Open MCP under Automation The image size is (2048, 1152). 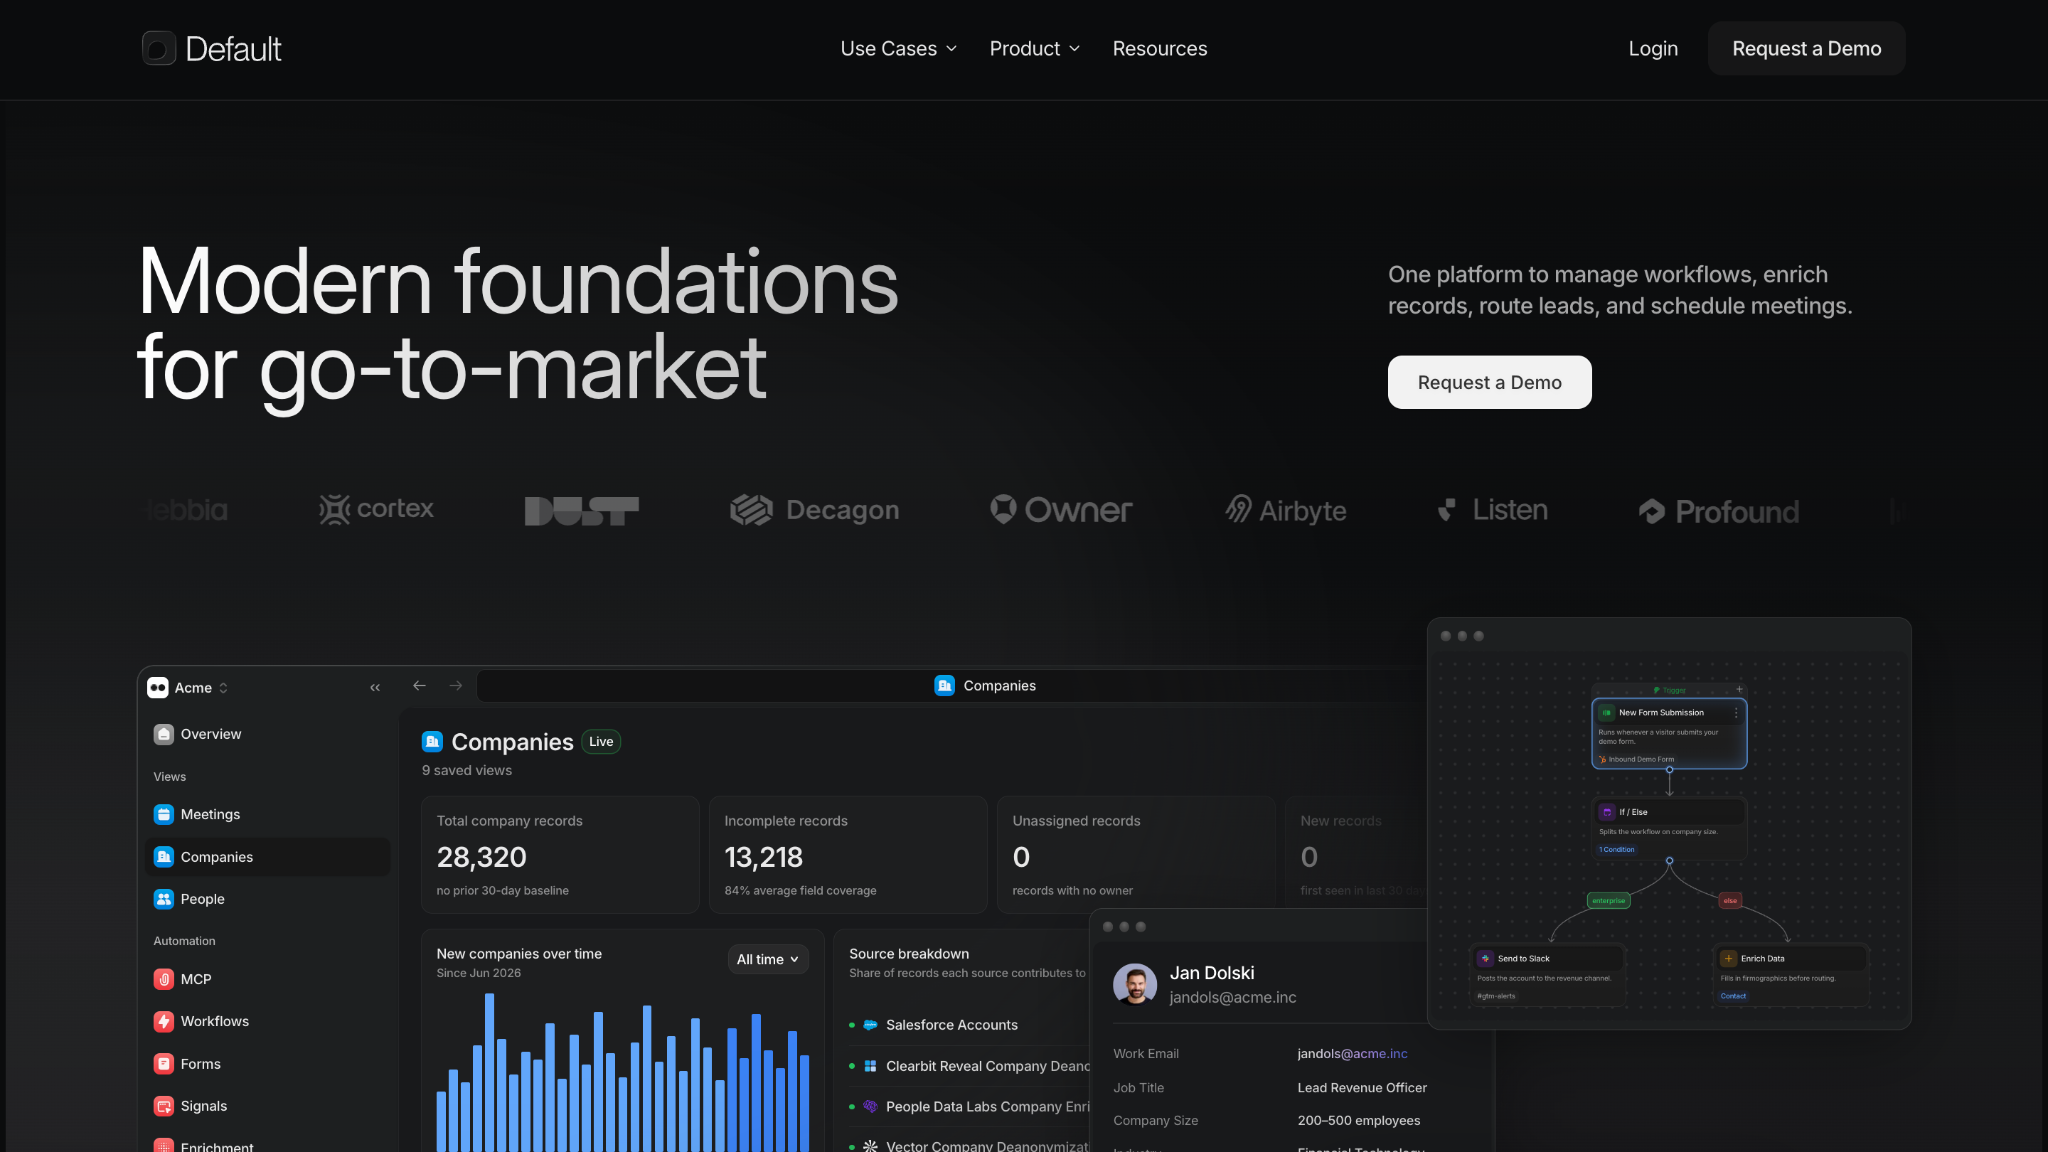click(x=268, y=979)
